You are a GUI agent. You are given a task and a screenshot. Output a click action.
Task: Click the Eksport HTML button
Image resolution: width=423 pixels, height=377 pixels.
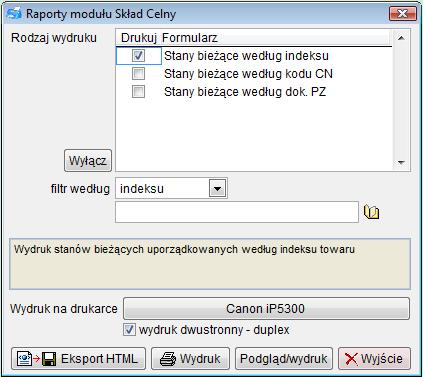[x=78, y=359]
